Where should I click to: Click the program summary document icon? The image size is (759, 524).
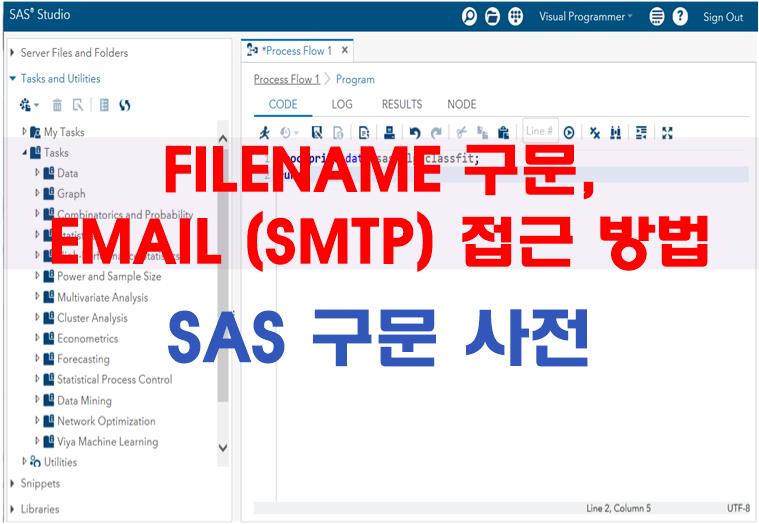[364, 132]
